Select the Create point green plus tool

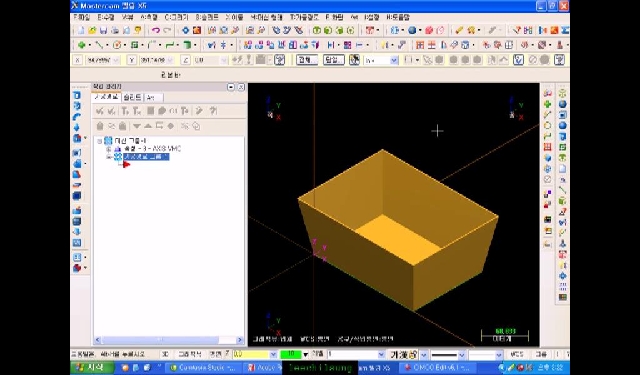82,45
